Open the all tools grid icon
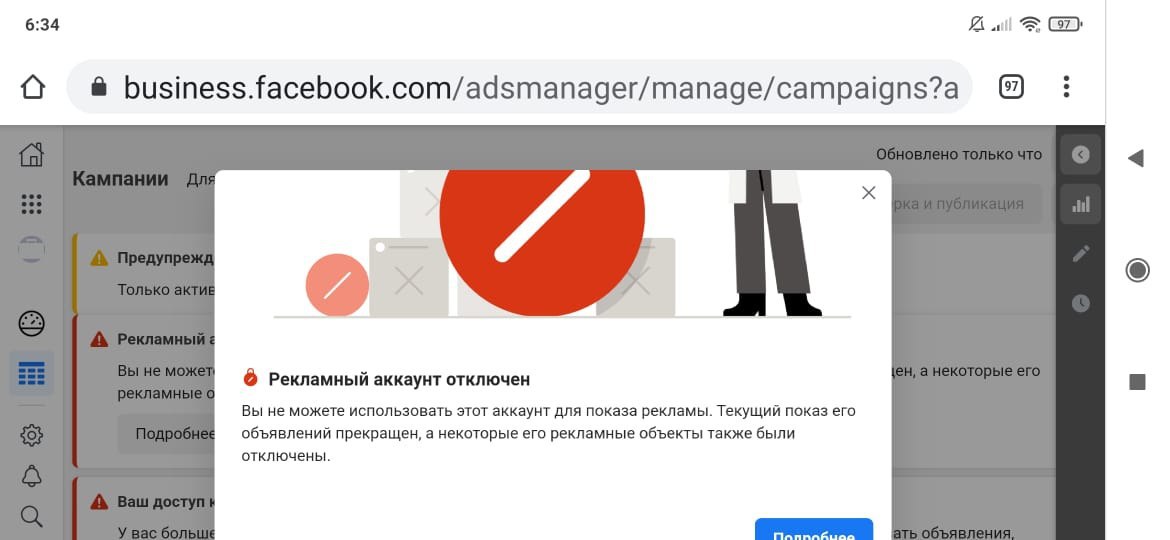The height and width of the screenshot is (540, 1170). pyautogui.click(x=31, y=204)
